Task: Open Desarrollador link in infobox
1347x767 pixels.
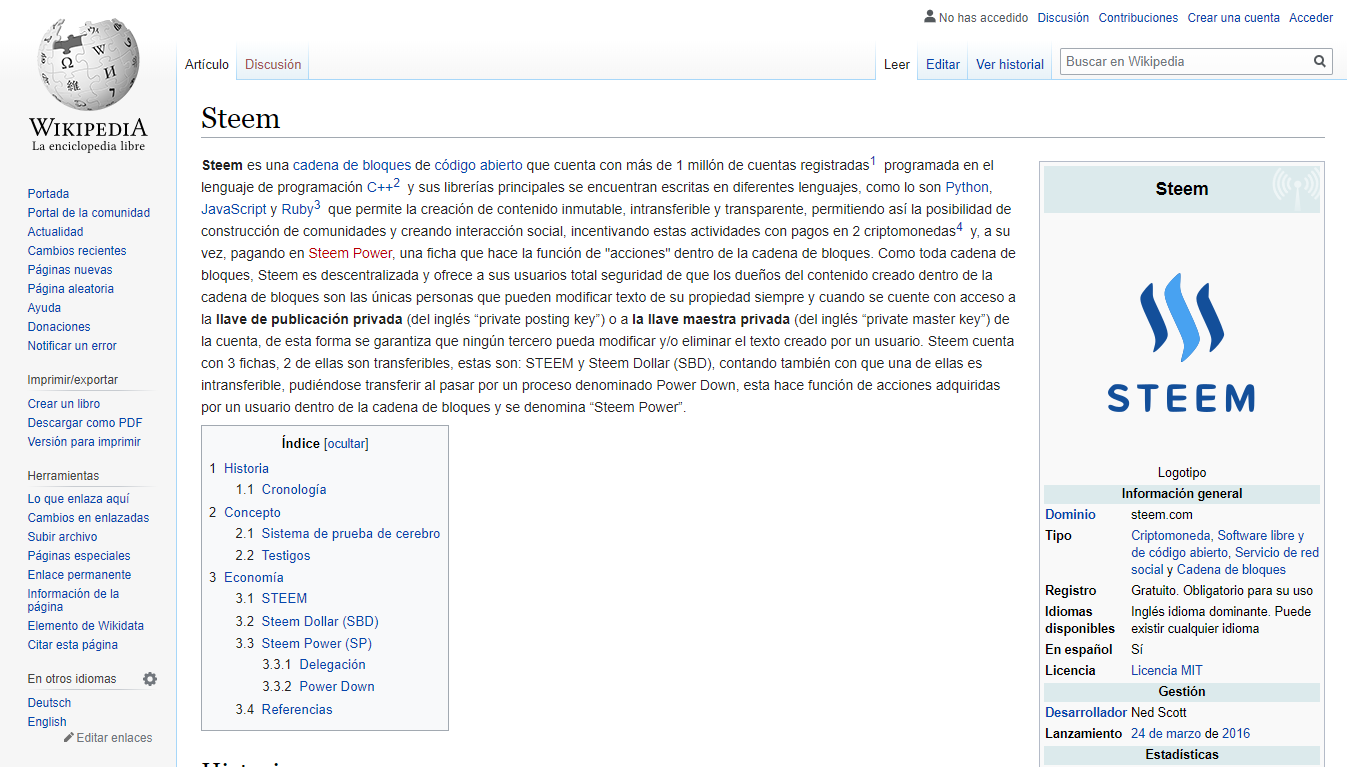Action: [1086, 713]
